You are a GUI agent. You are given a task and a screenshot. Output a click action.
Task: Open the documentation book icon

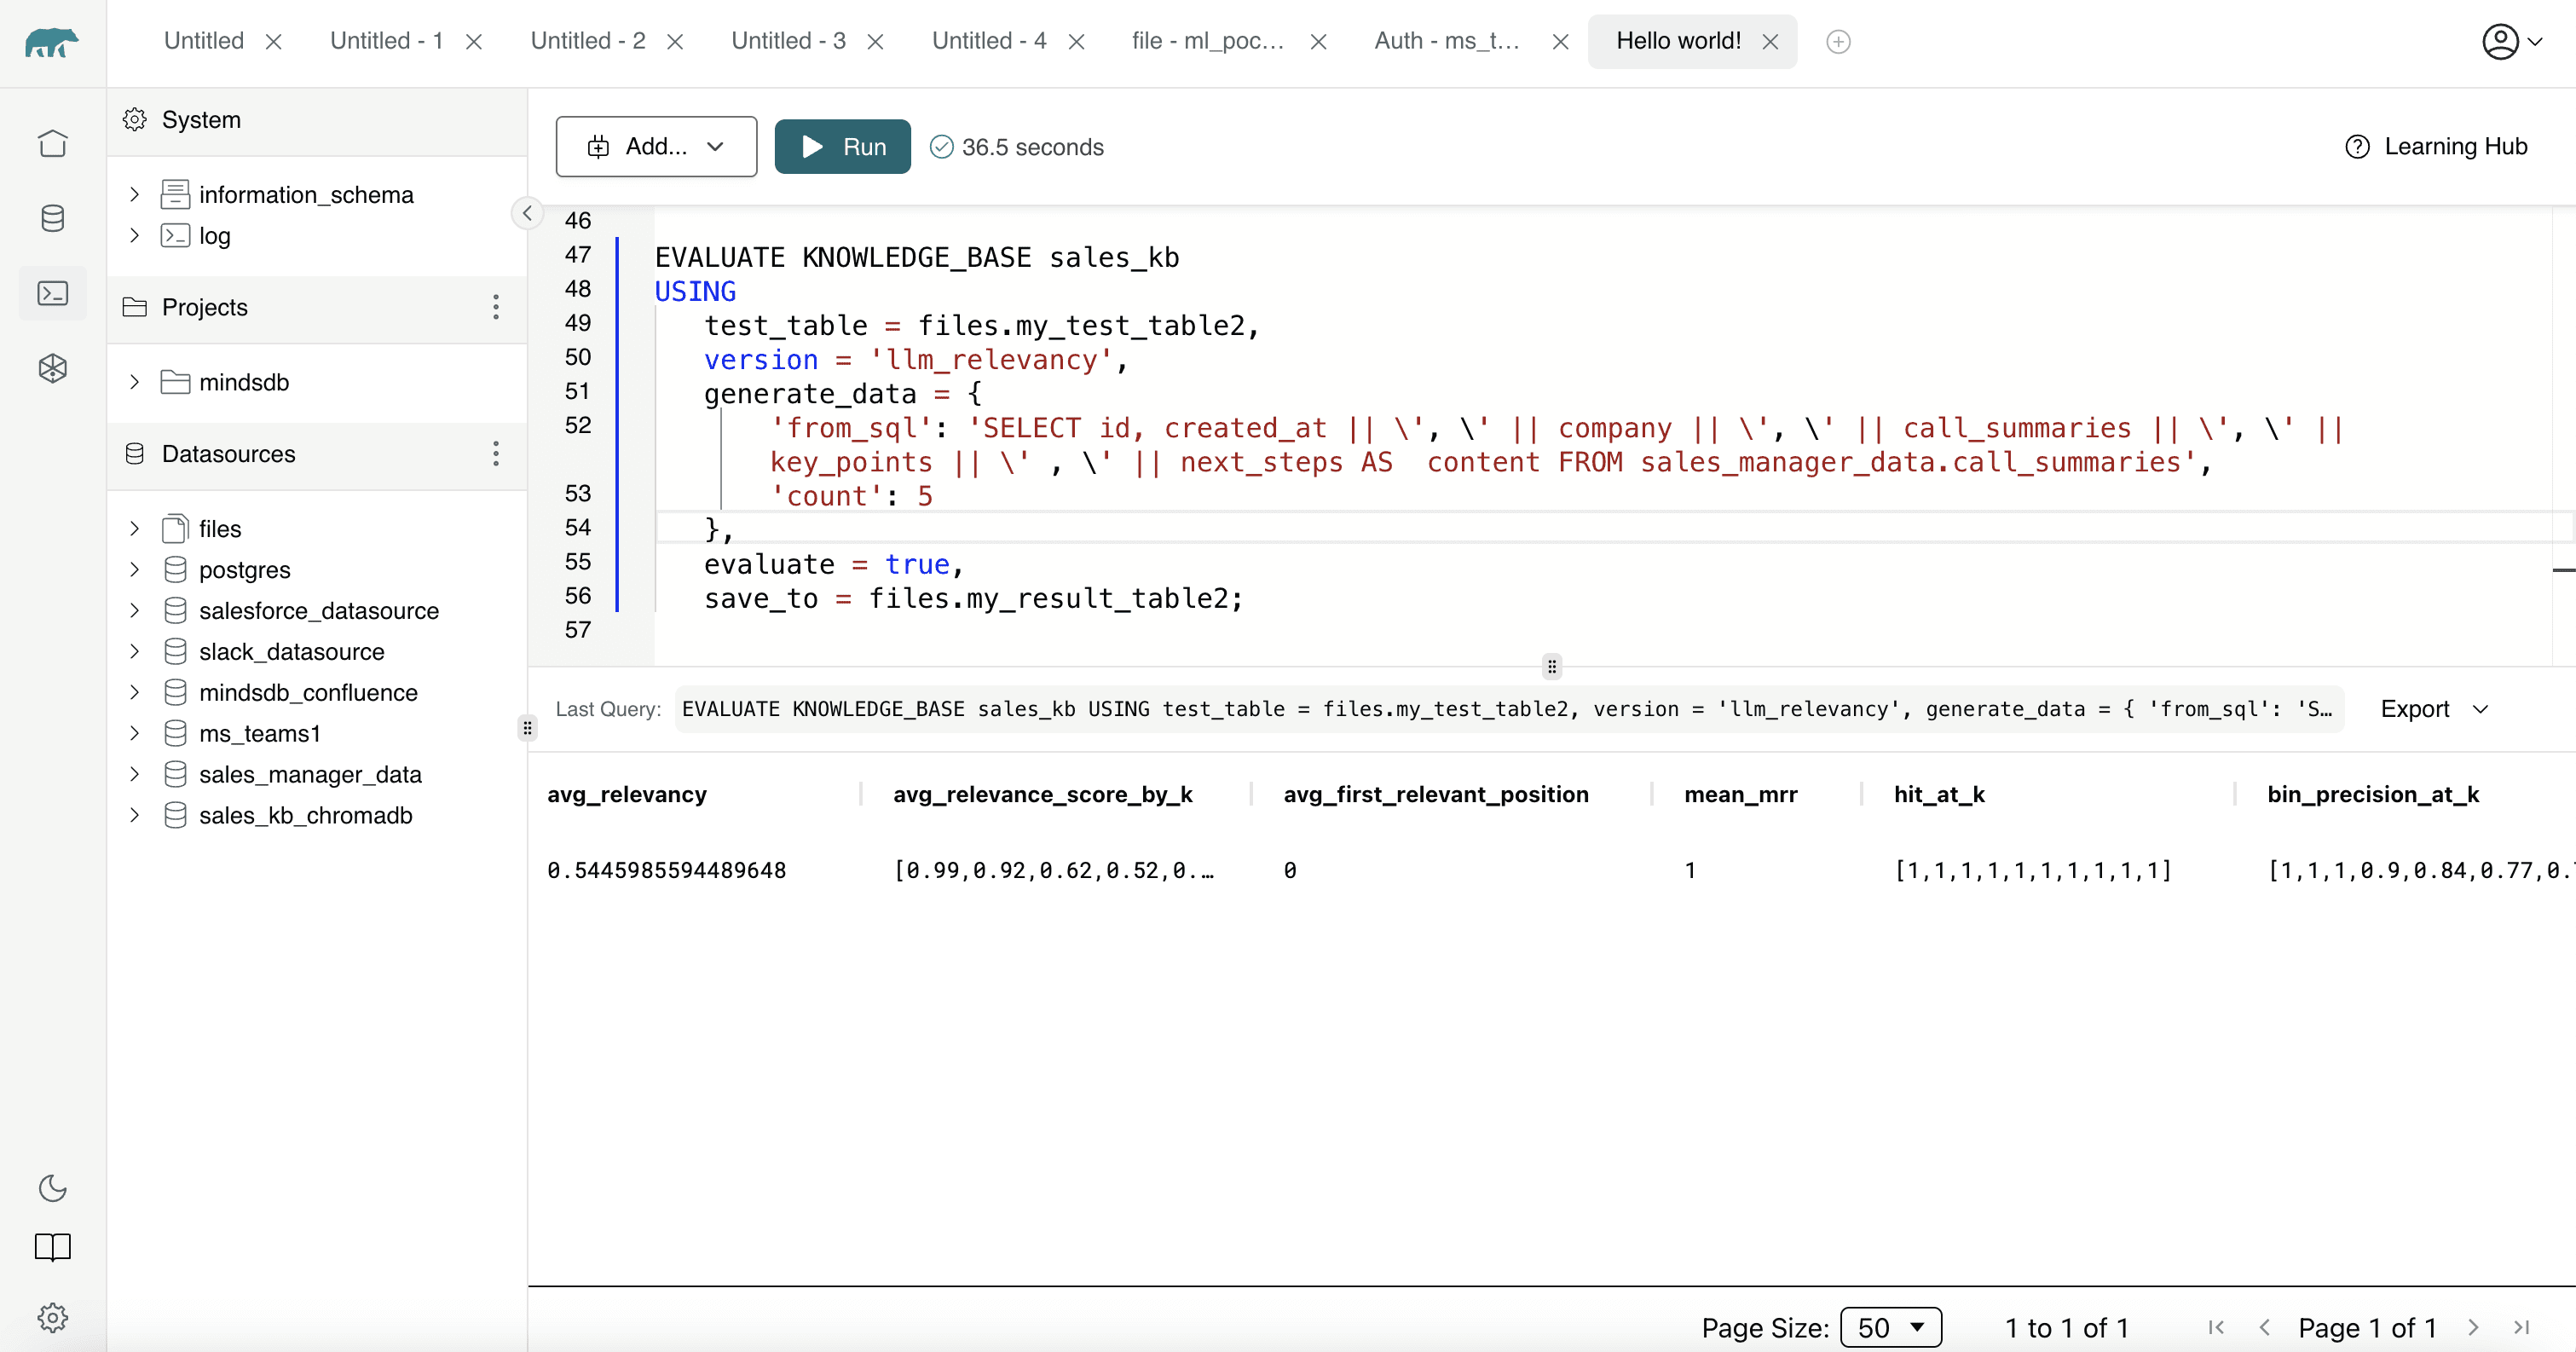pyautogui.click(x=52, y=1247)
